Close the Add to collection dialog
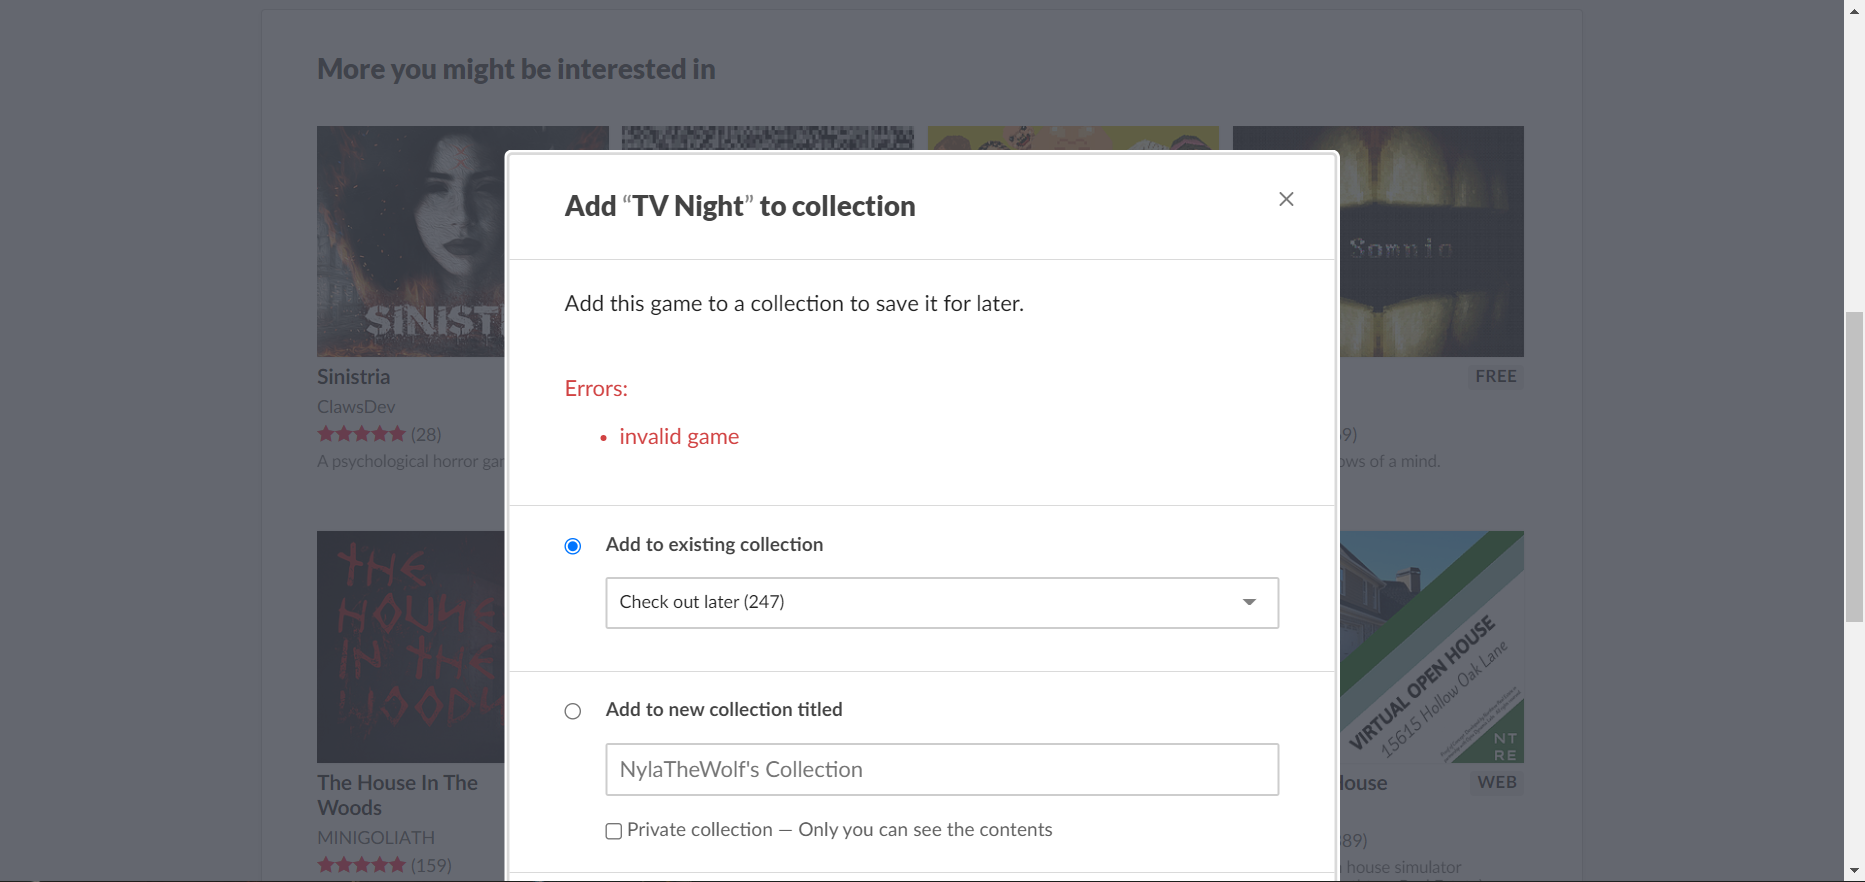Screen dimensions: 1865x882 [1286, 199]
